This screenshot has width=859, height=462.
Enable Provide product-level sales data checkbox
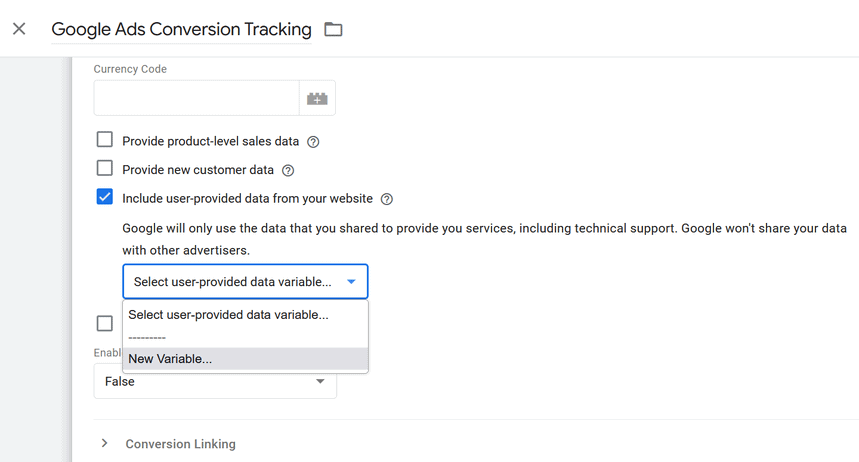click(x=105, y=140)
